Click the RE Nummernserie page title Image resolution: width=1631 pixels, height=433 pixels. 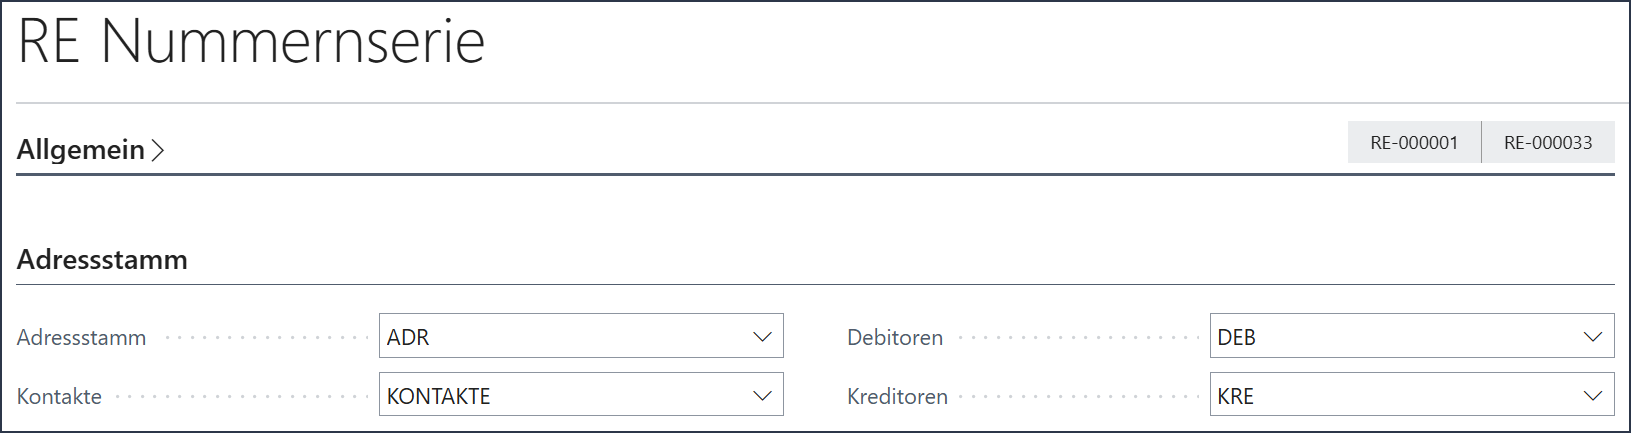(x=251, y=42)
